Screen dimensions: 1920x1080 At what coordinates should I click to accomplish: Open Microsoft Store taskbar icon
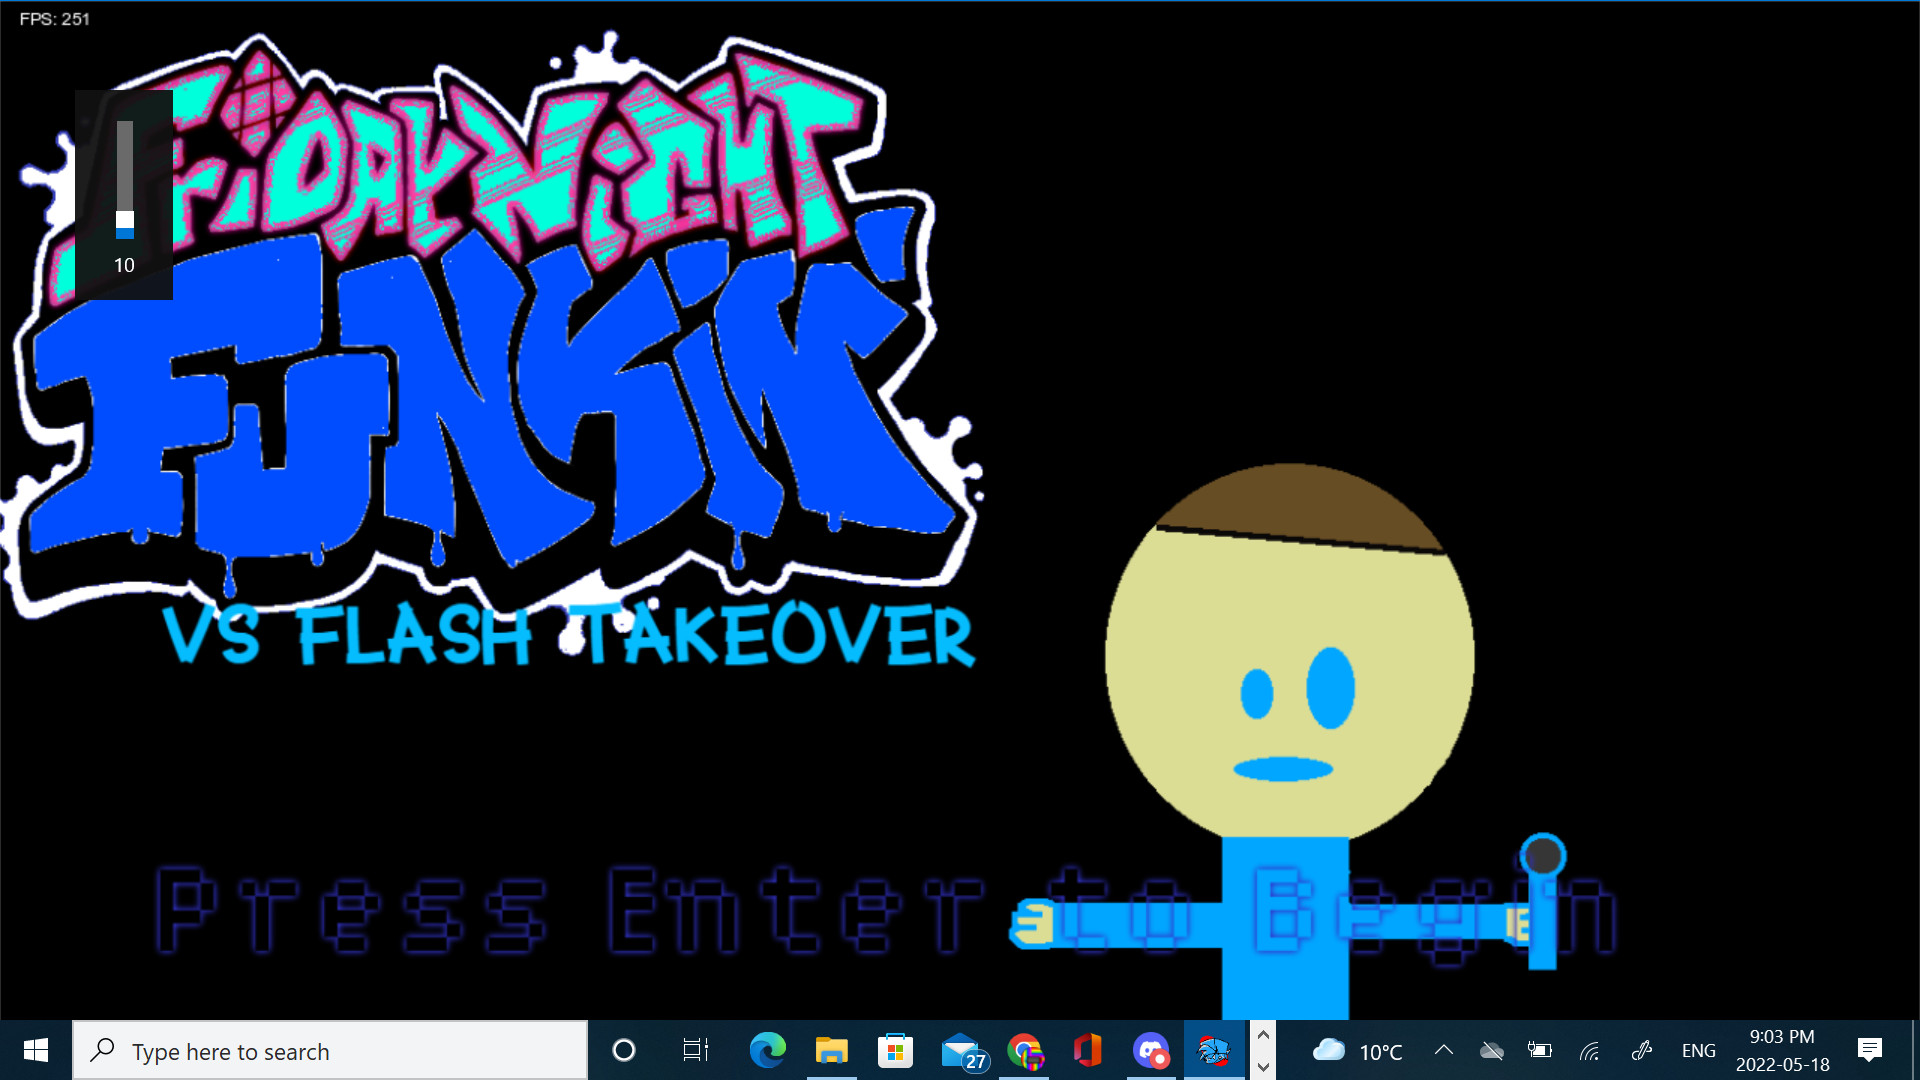[895, 1050]
